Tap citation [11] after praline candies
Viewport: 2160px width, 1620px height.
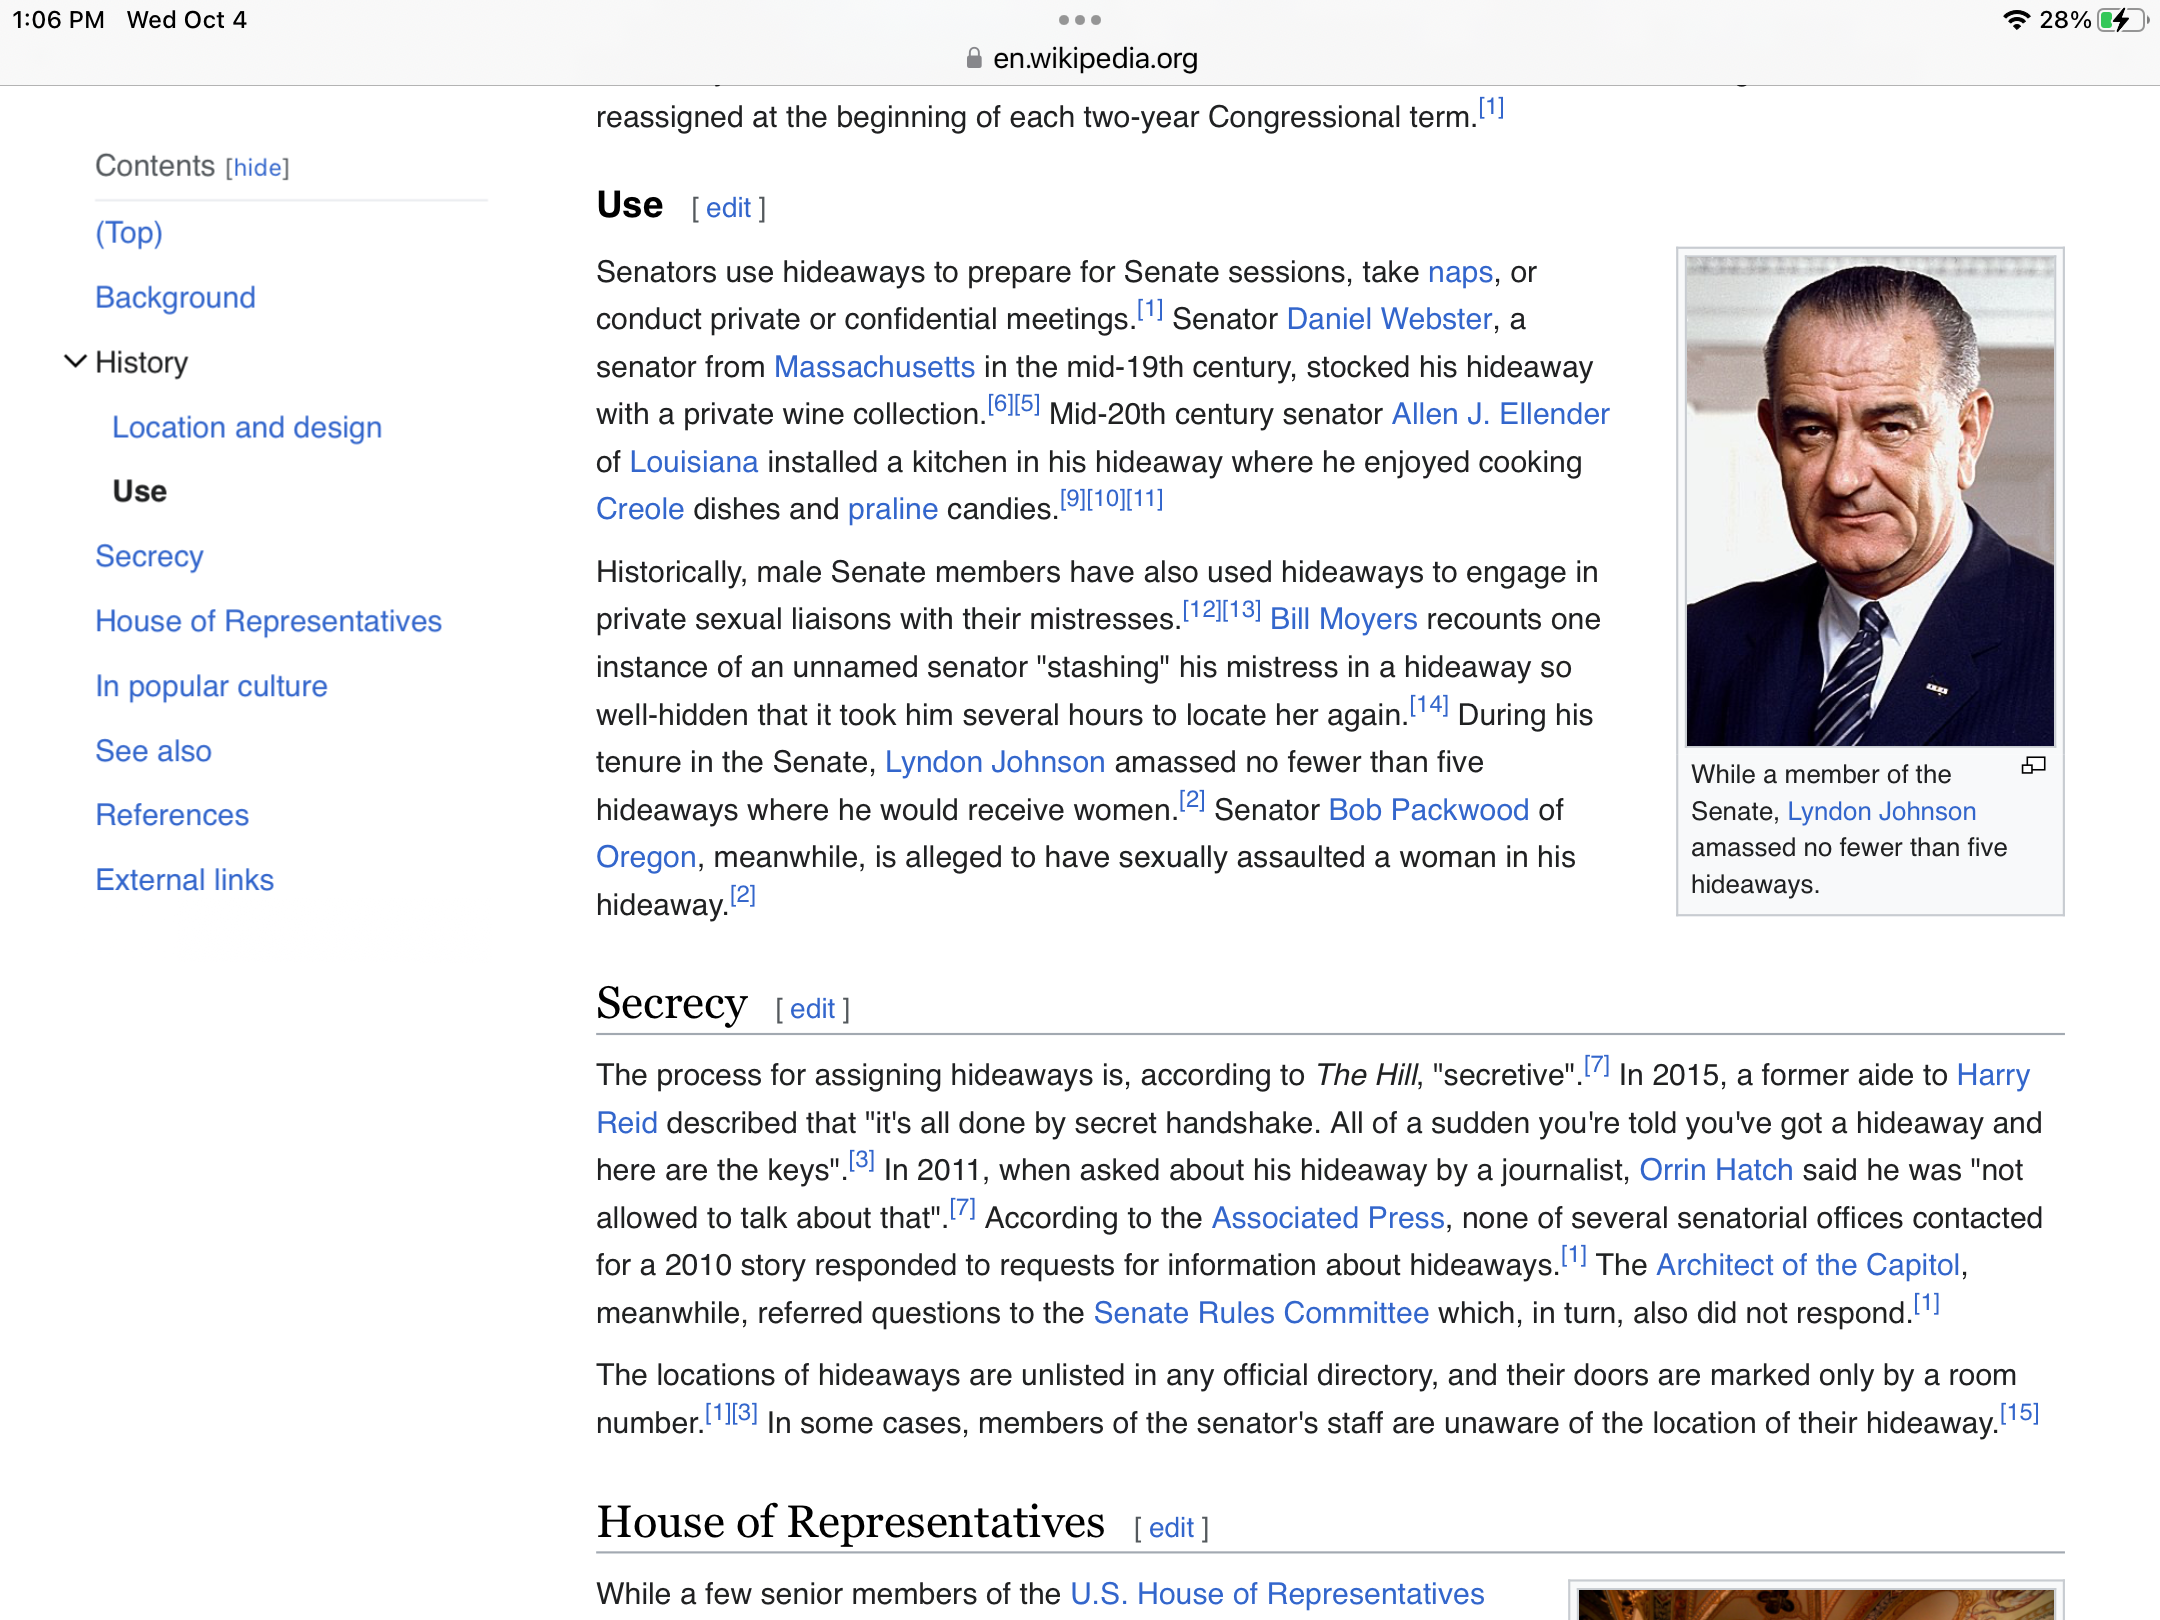[1144, 499]
